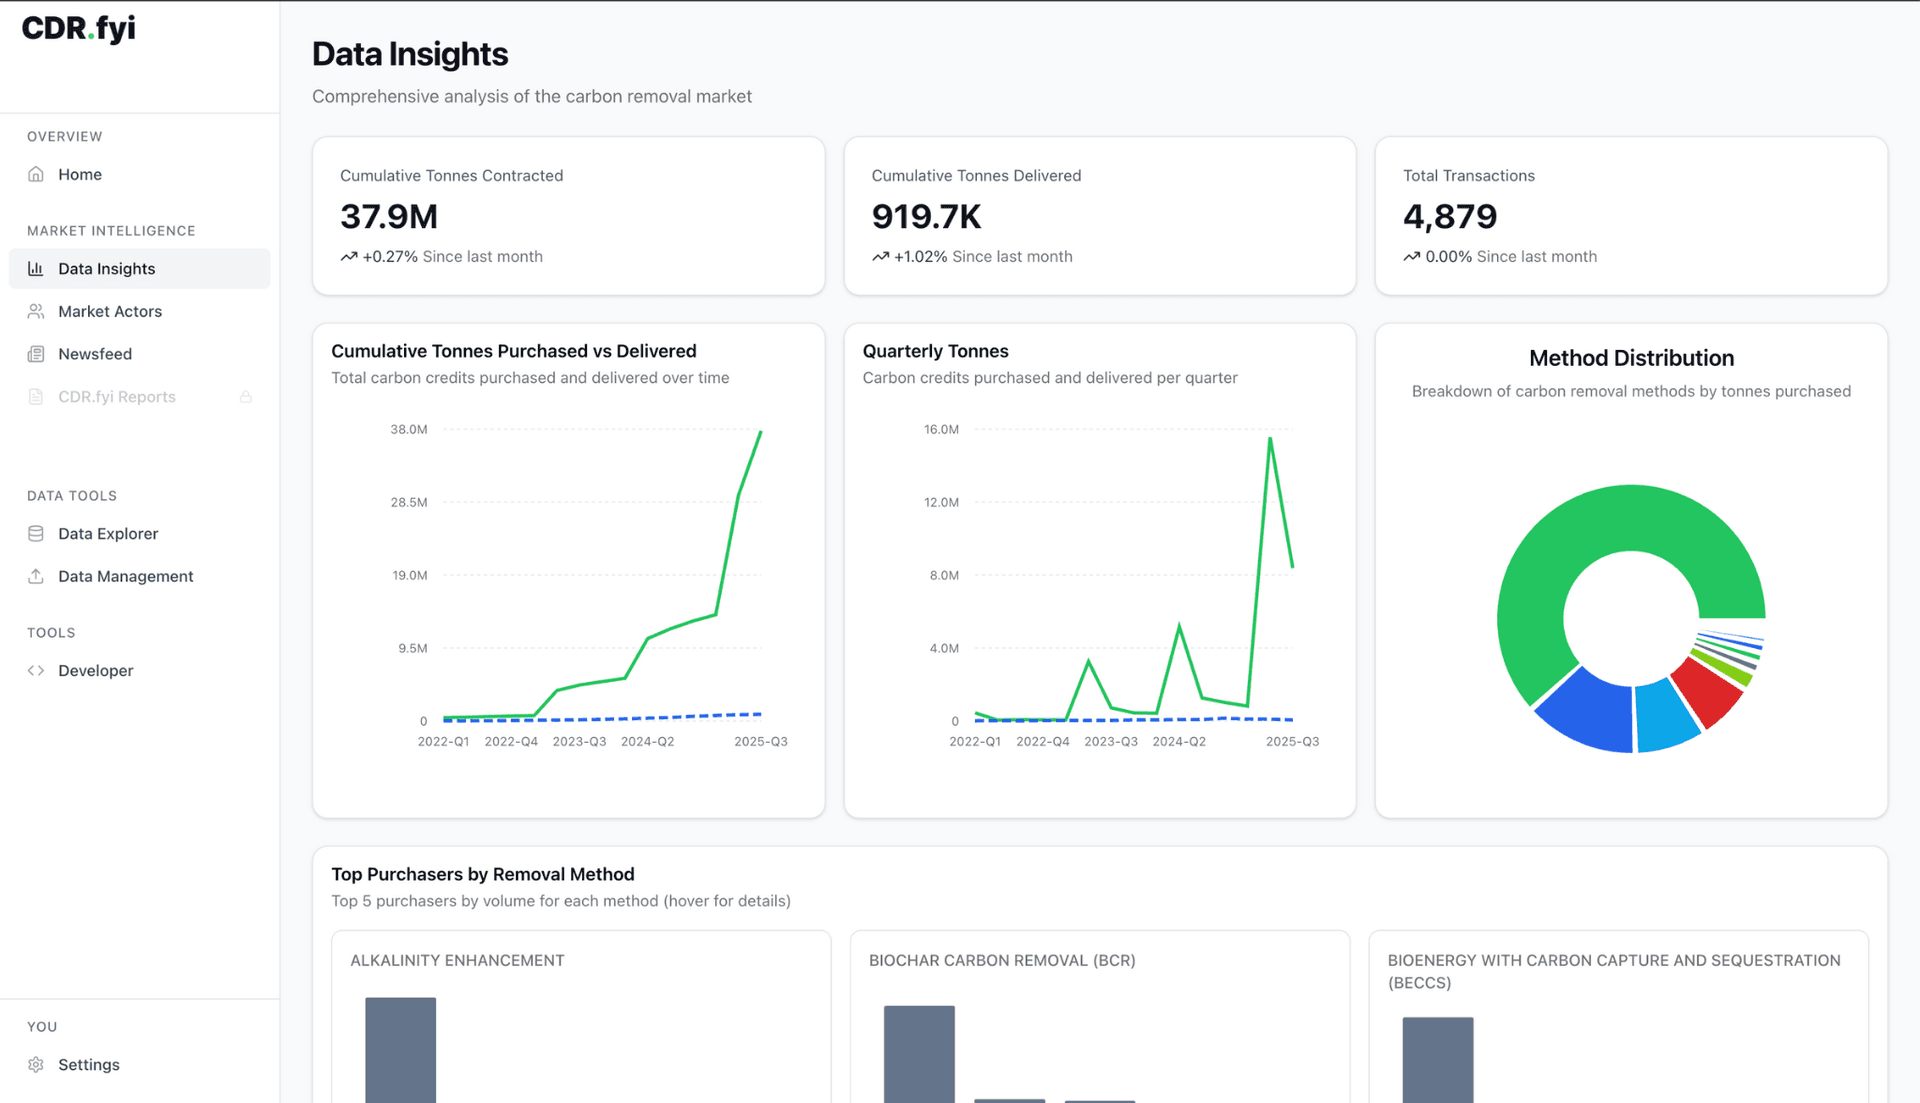Click the Settings gear icon
1920x1103 pixels.
36,1065
